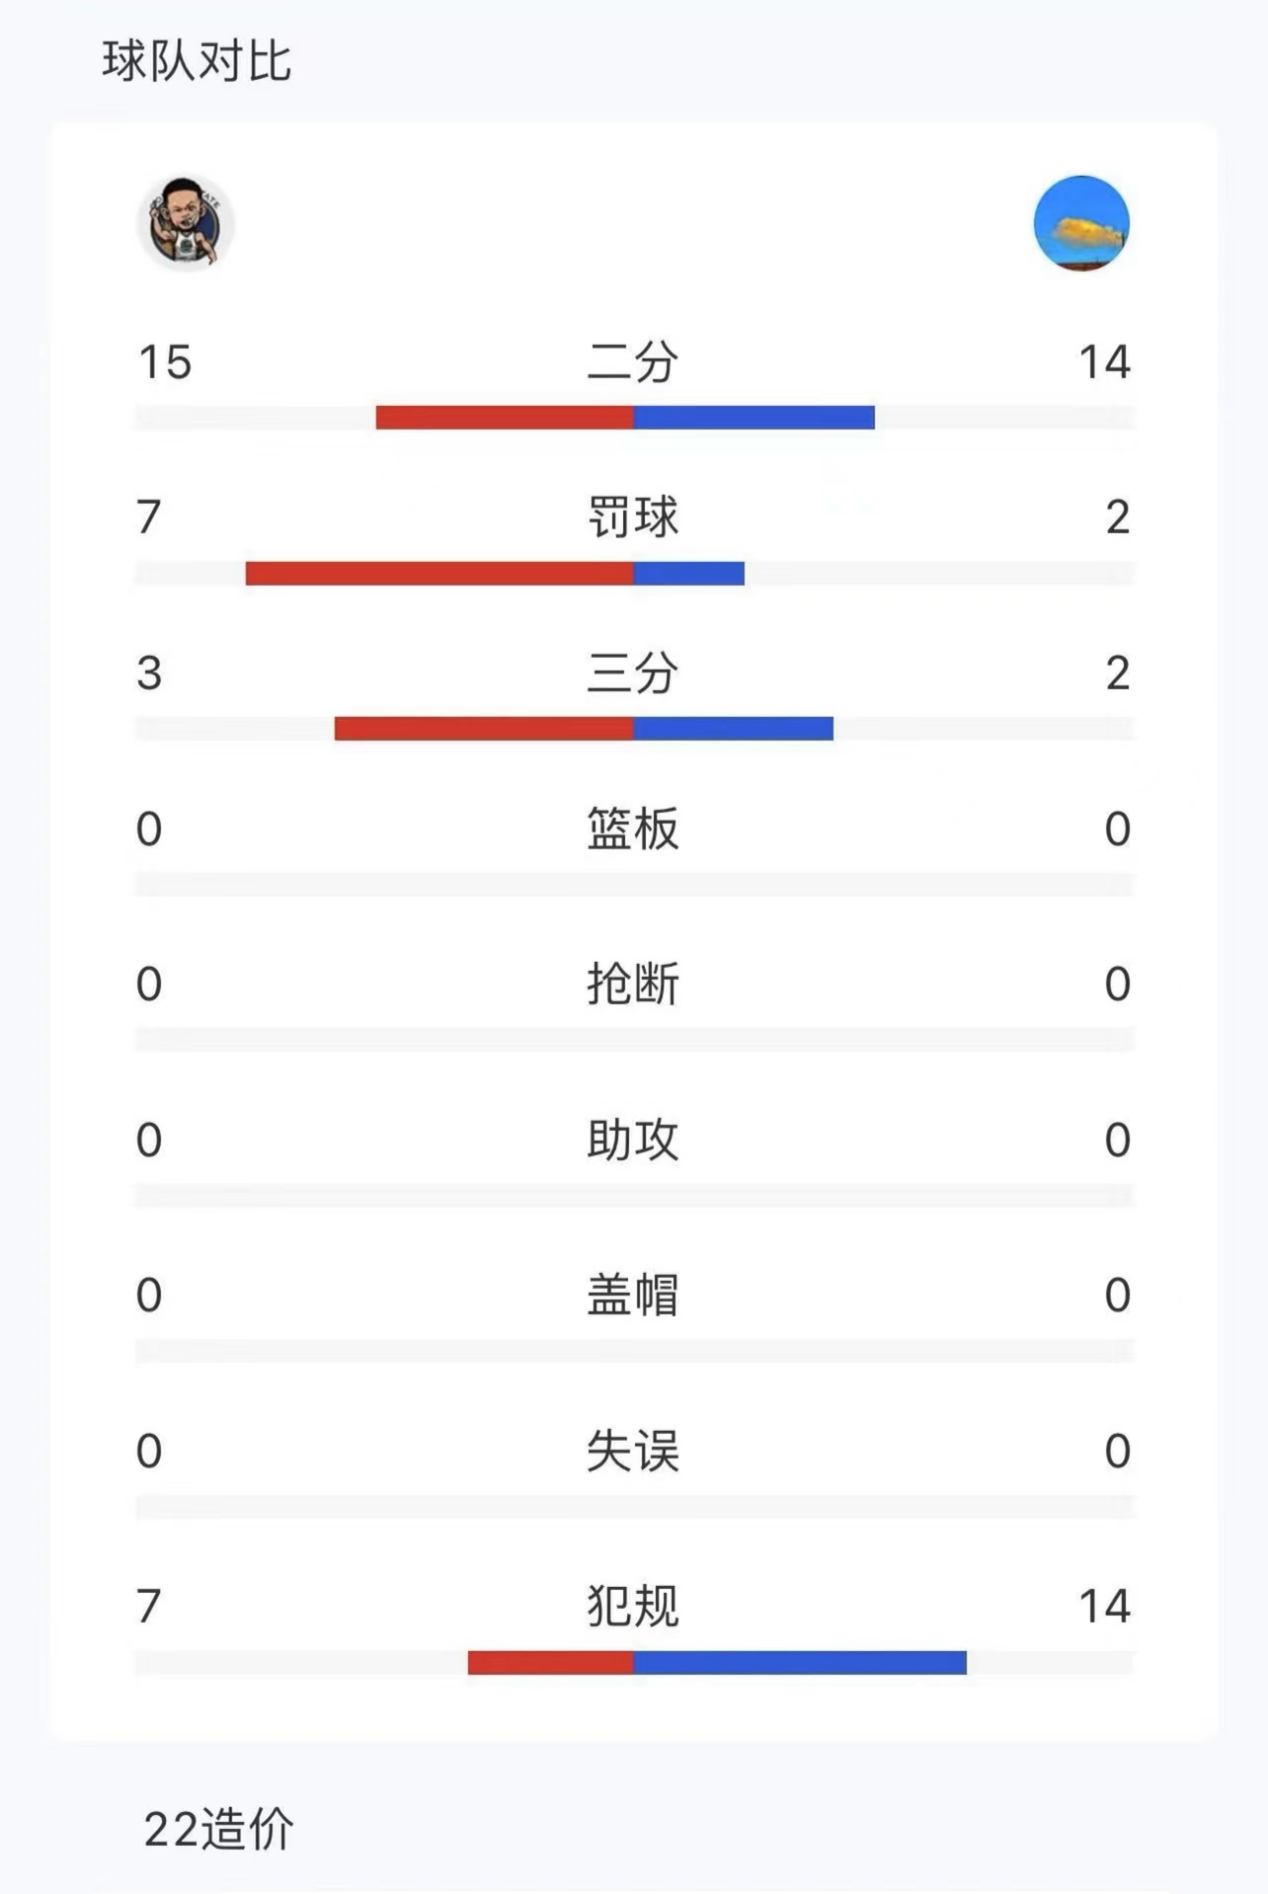
Task: Select the 抢断 stat row label
Action: pyautogui.click(x=633, y=984)
